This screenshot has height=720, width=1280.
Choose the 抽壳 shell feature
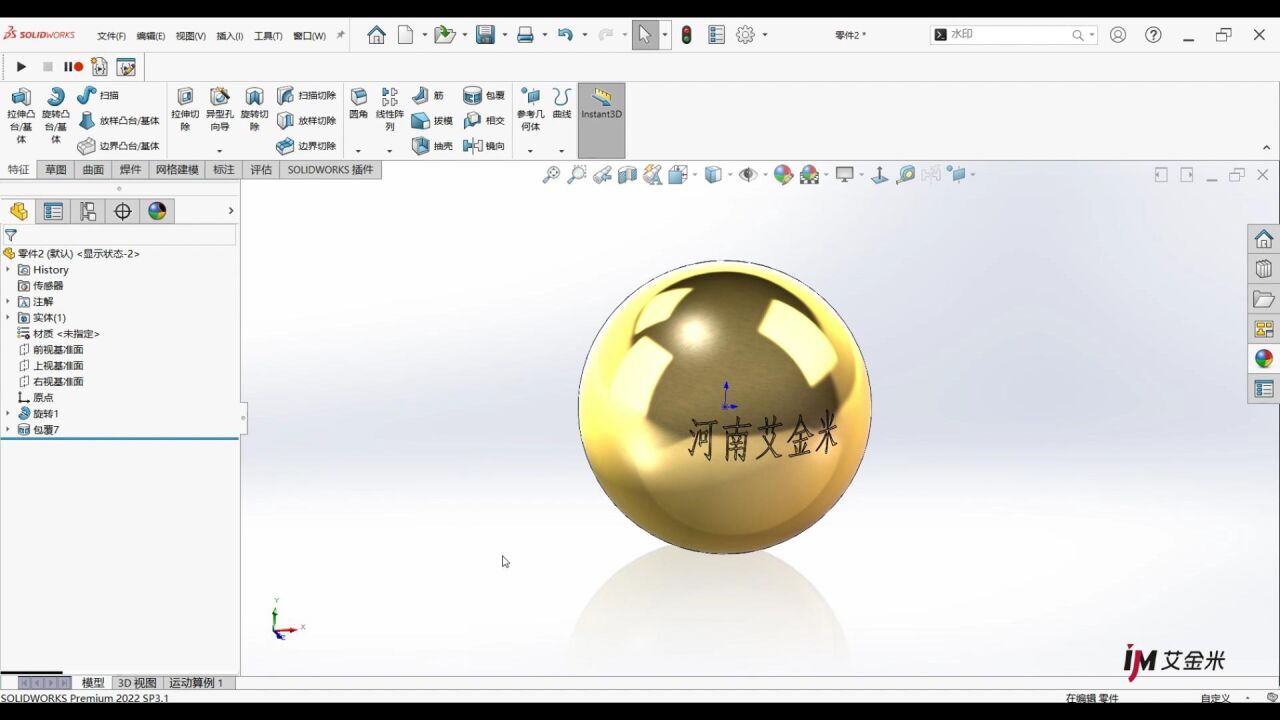point(432,146)
